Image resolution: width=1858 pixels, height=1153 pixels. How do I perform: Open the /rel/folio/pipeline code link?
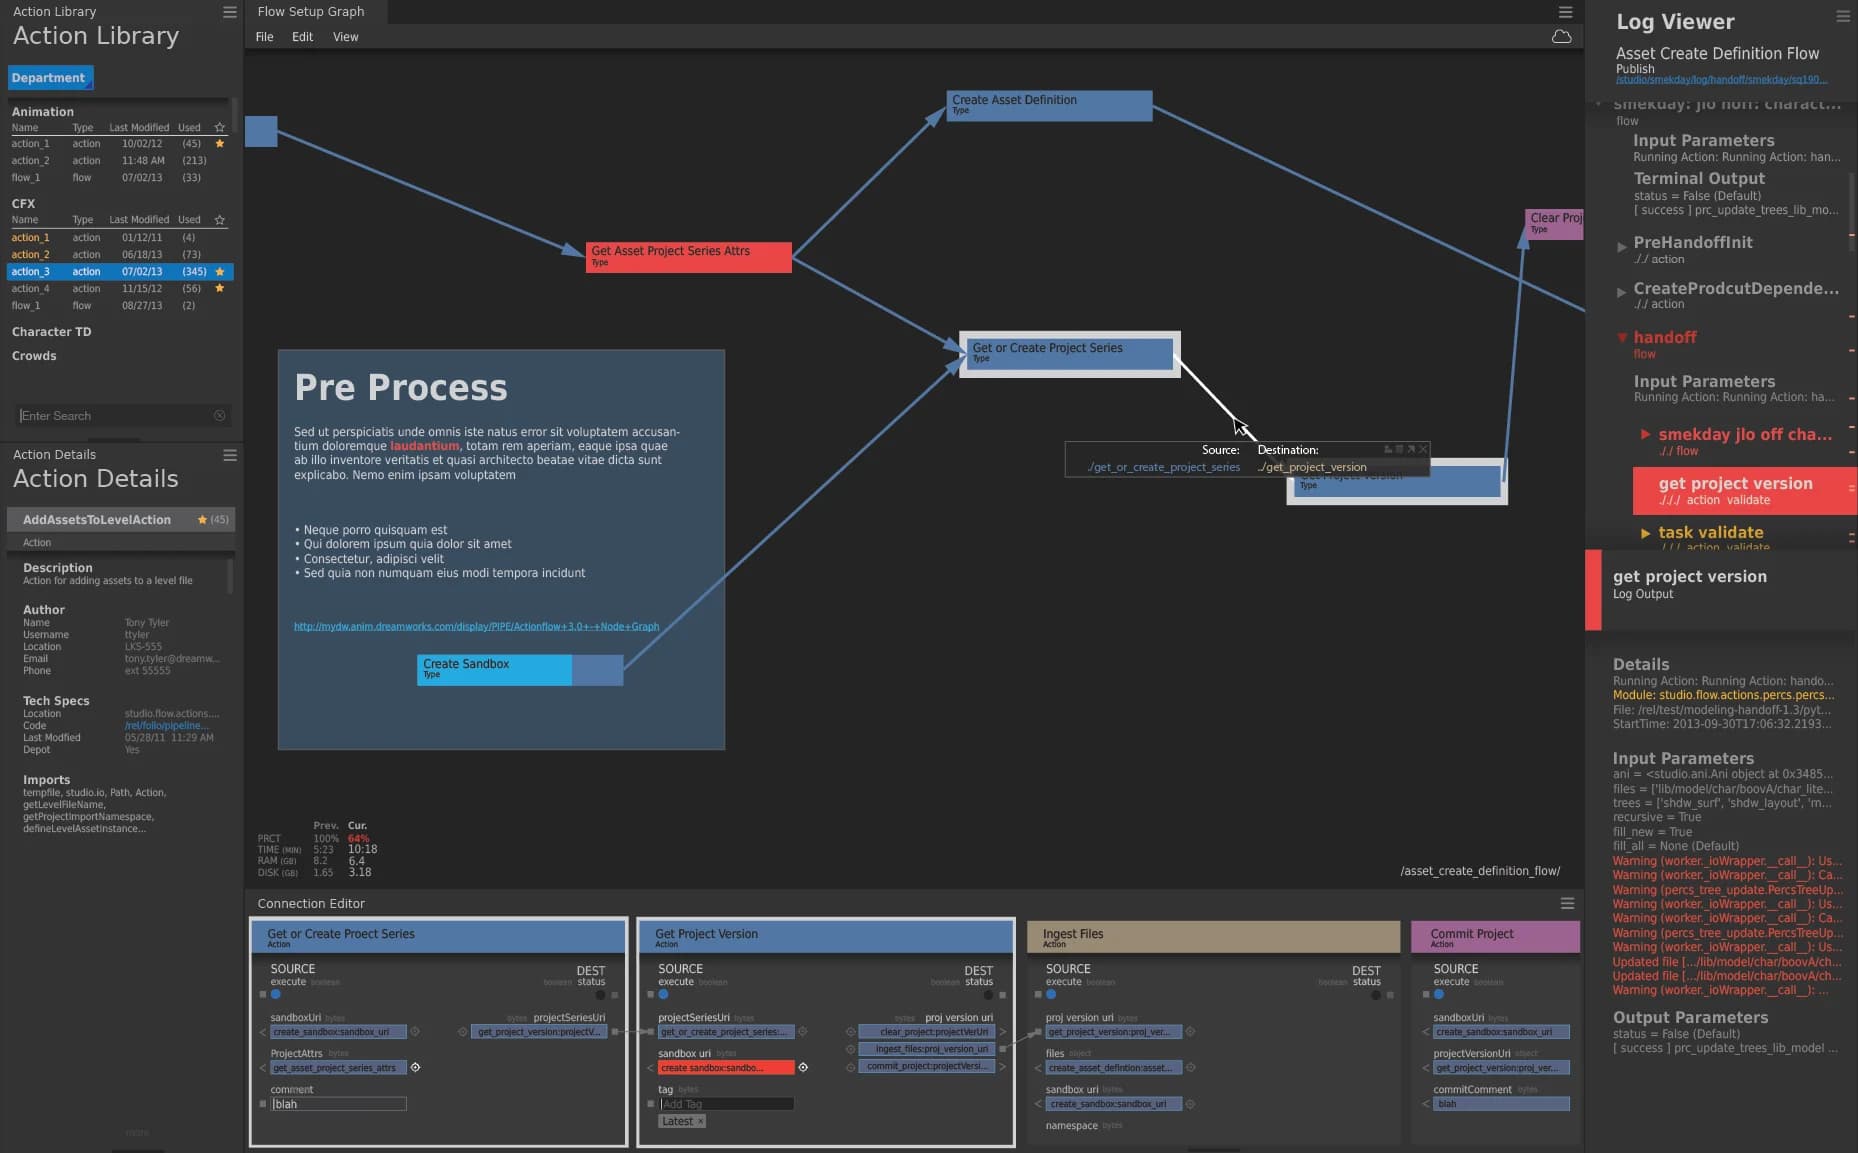[166, 726]
